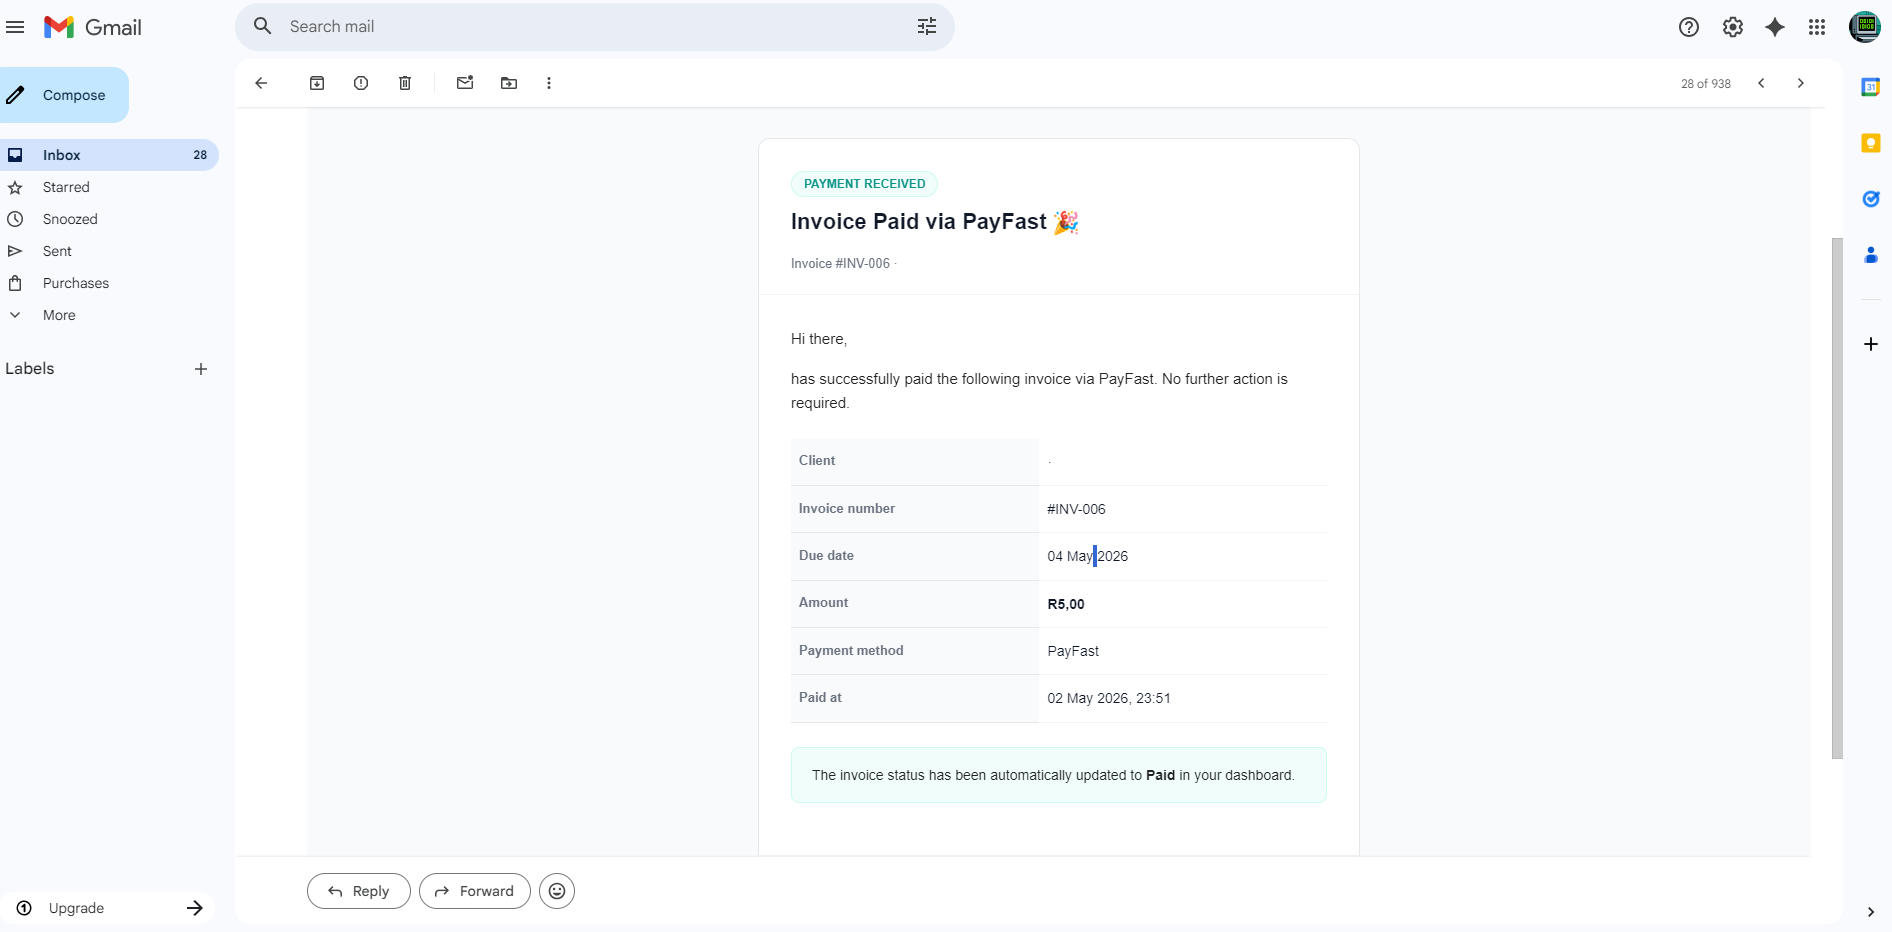Open Contacts side panel icon

click(1871, 255)
